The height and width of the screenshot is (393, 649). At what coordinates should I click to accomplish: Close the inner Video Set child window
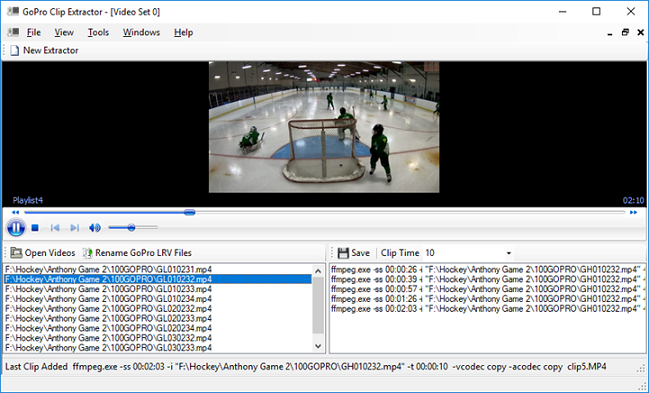[640, 32]
